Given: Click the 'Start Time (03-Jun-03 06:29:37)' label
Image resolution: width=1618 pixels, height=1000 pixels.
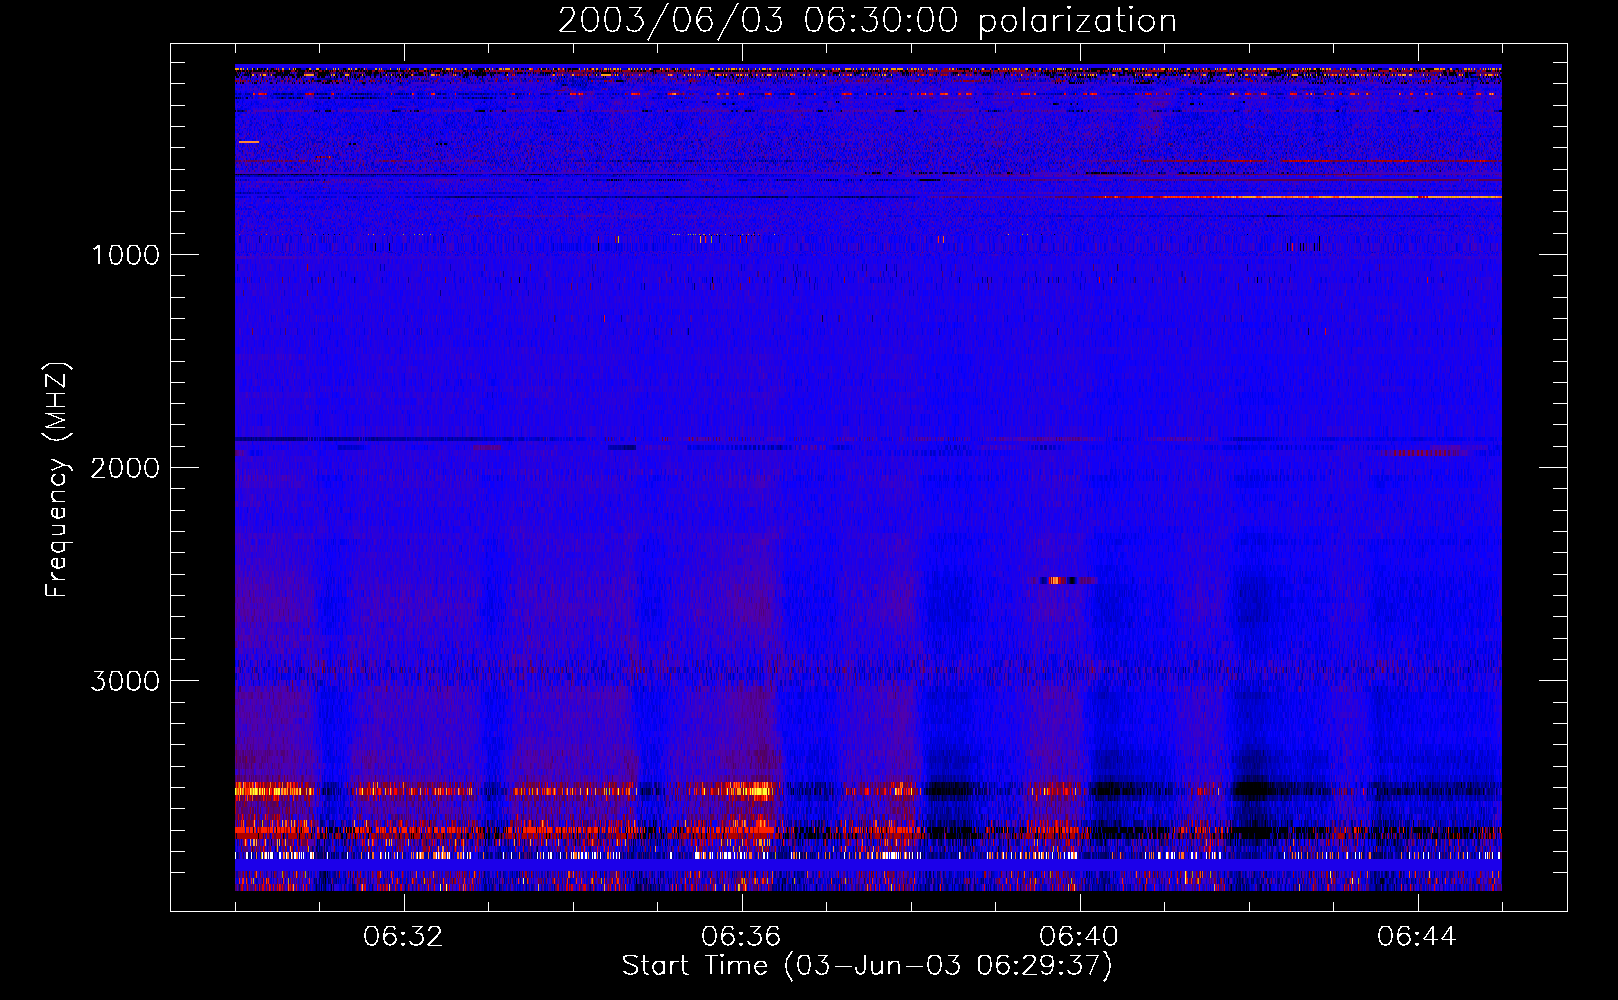Looking at the screenshot, I should pyautogui.click(x=867, y=966).
